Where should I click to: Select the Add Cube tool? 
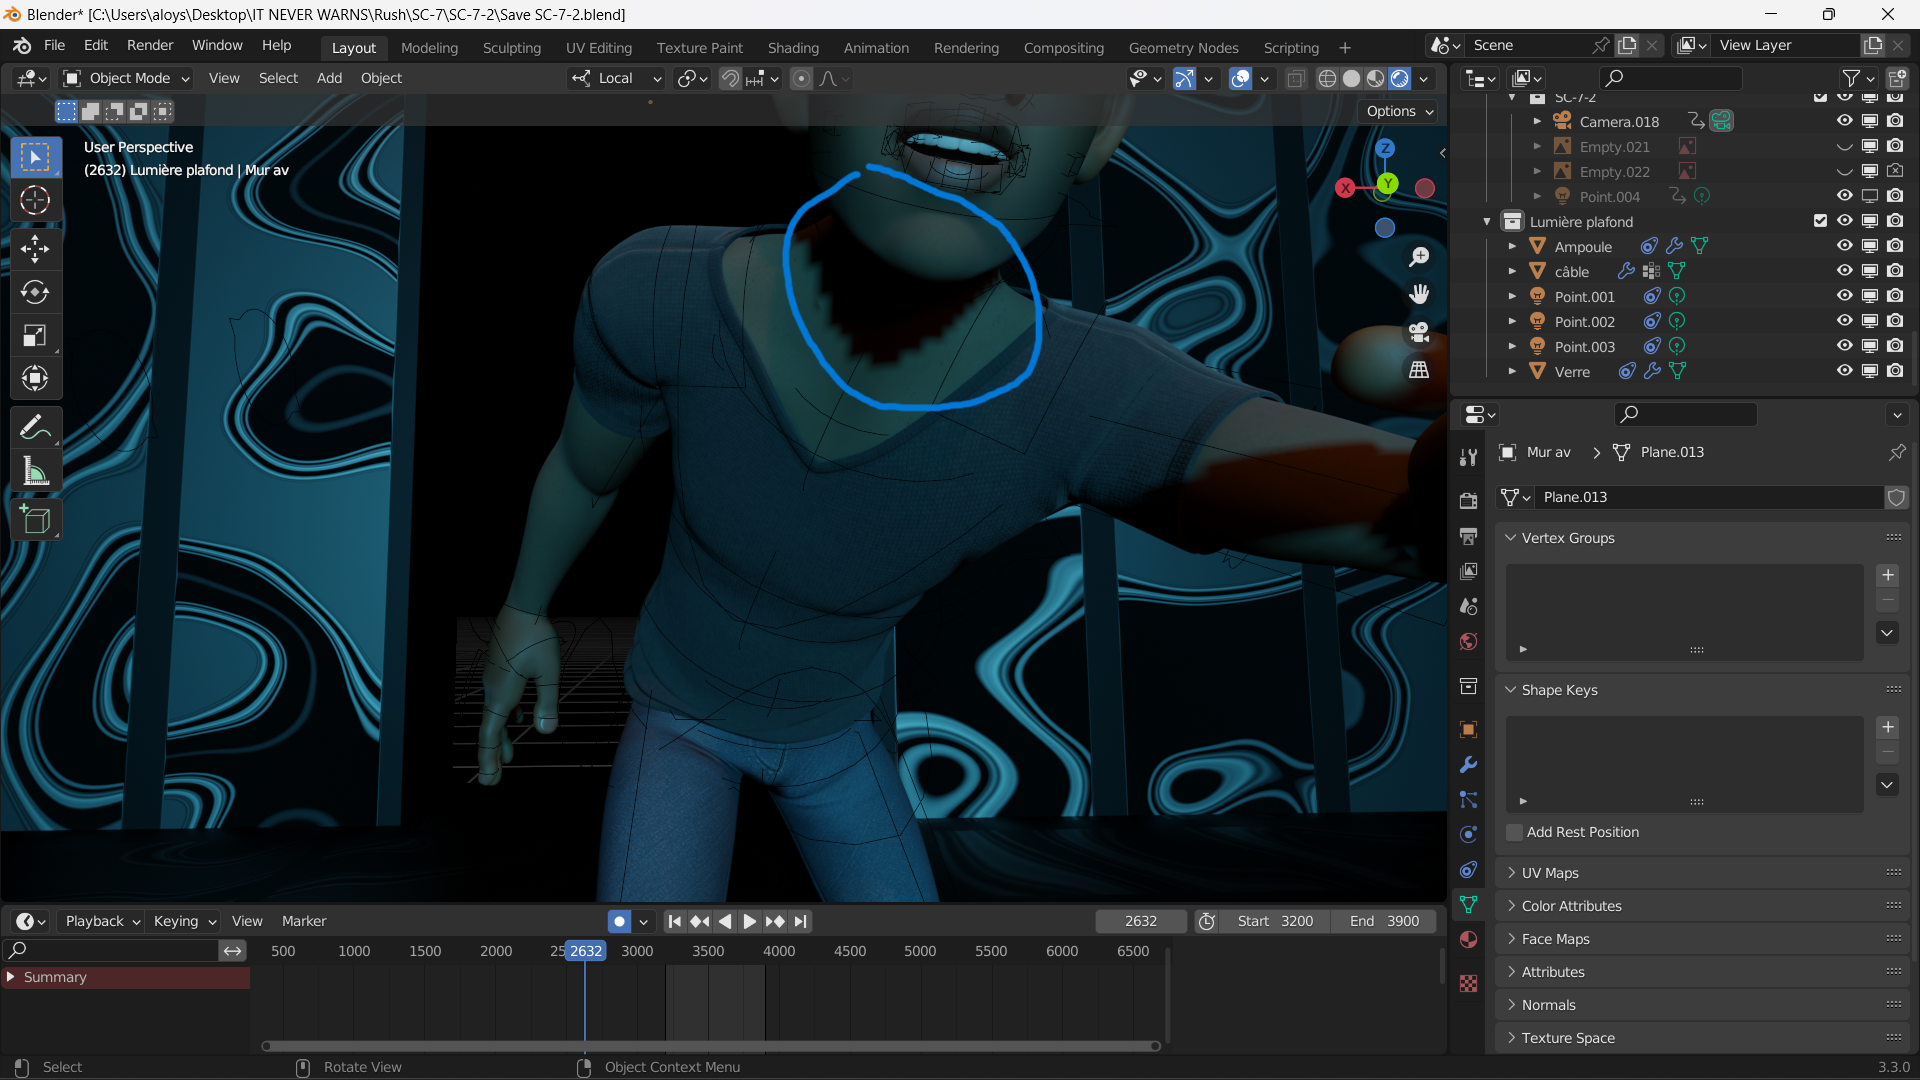(35, 520)
